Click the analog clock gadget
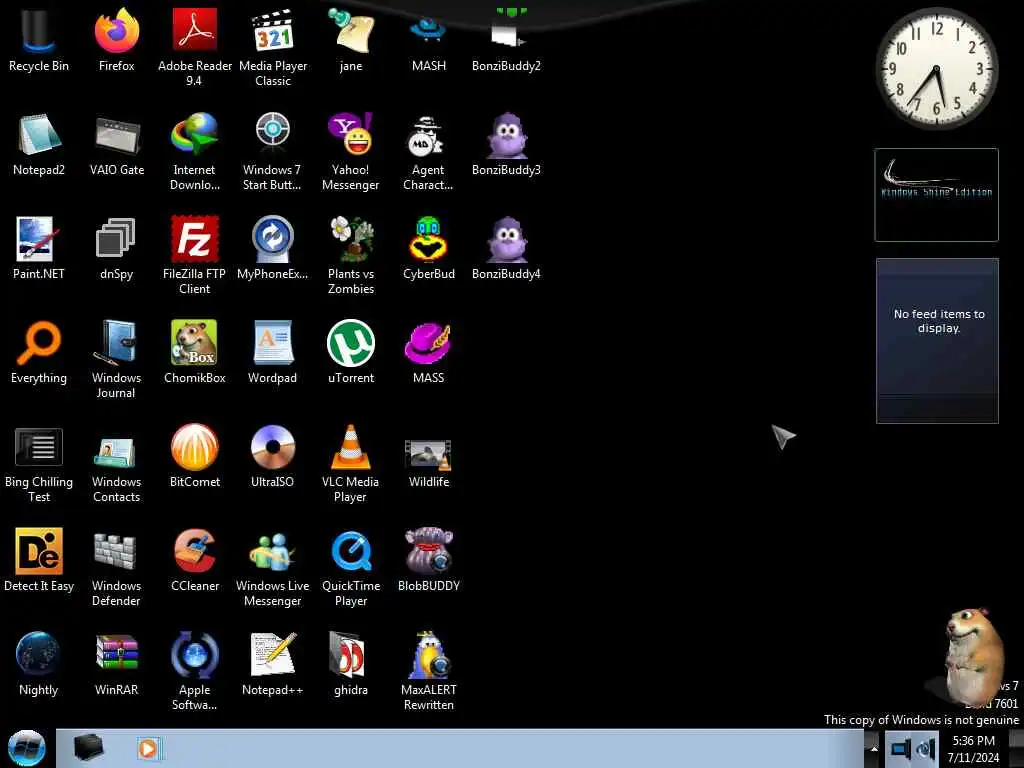This screenshot has width=1024, height=768. [x=936, y=68]
